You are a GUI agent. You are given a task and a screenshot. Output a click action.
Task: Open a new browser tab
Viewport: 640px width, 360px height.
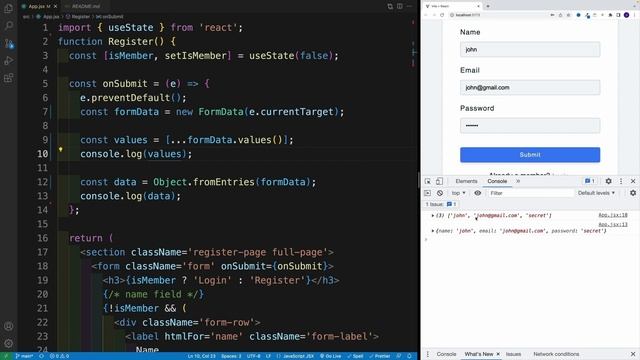[488, 6]
